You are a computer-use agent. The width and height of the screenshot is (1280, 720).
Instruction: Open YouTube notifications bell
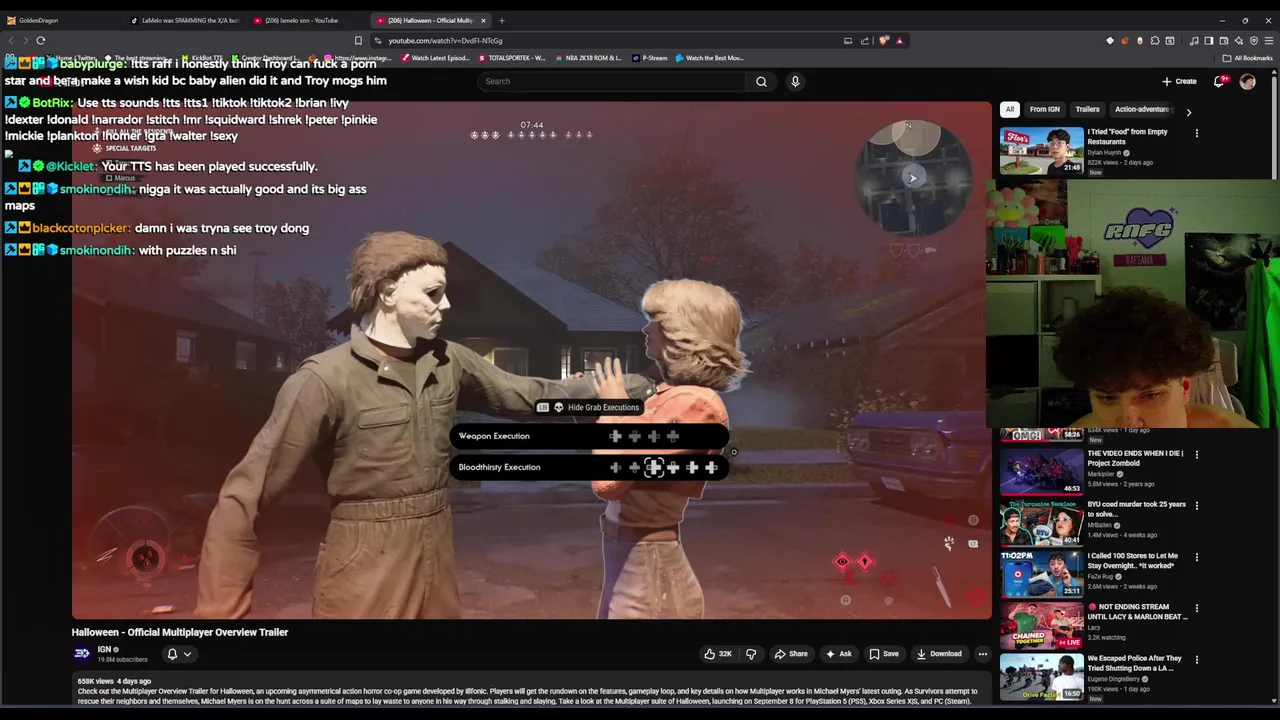pyautogui.click(x=1219, y=81)
